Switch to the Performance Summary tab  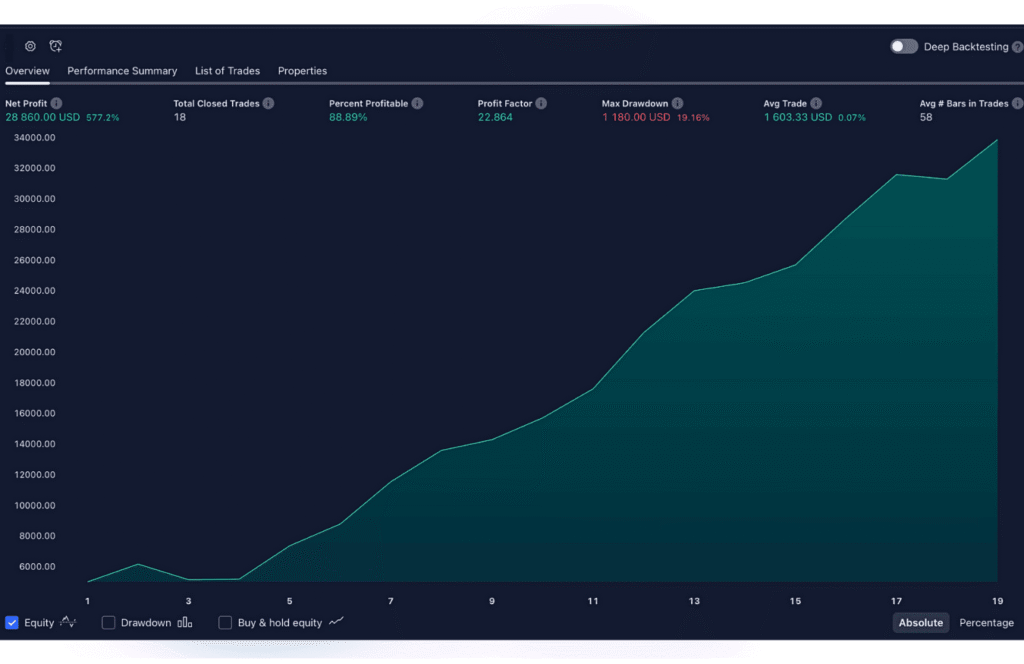click(122, 71)
